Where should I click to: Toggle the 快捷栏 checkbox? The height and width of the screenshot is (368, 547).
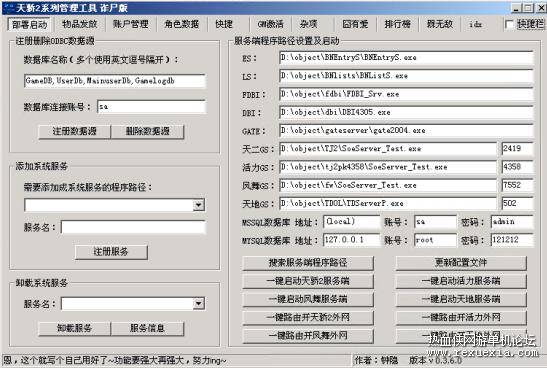click(x=509, y=24)
